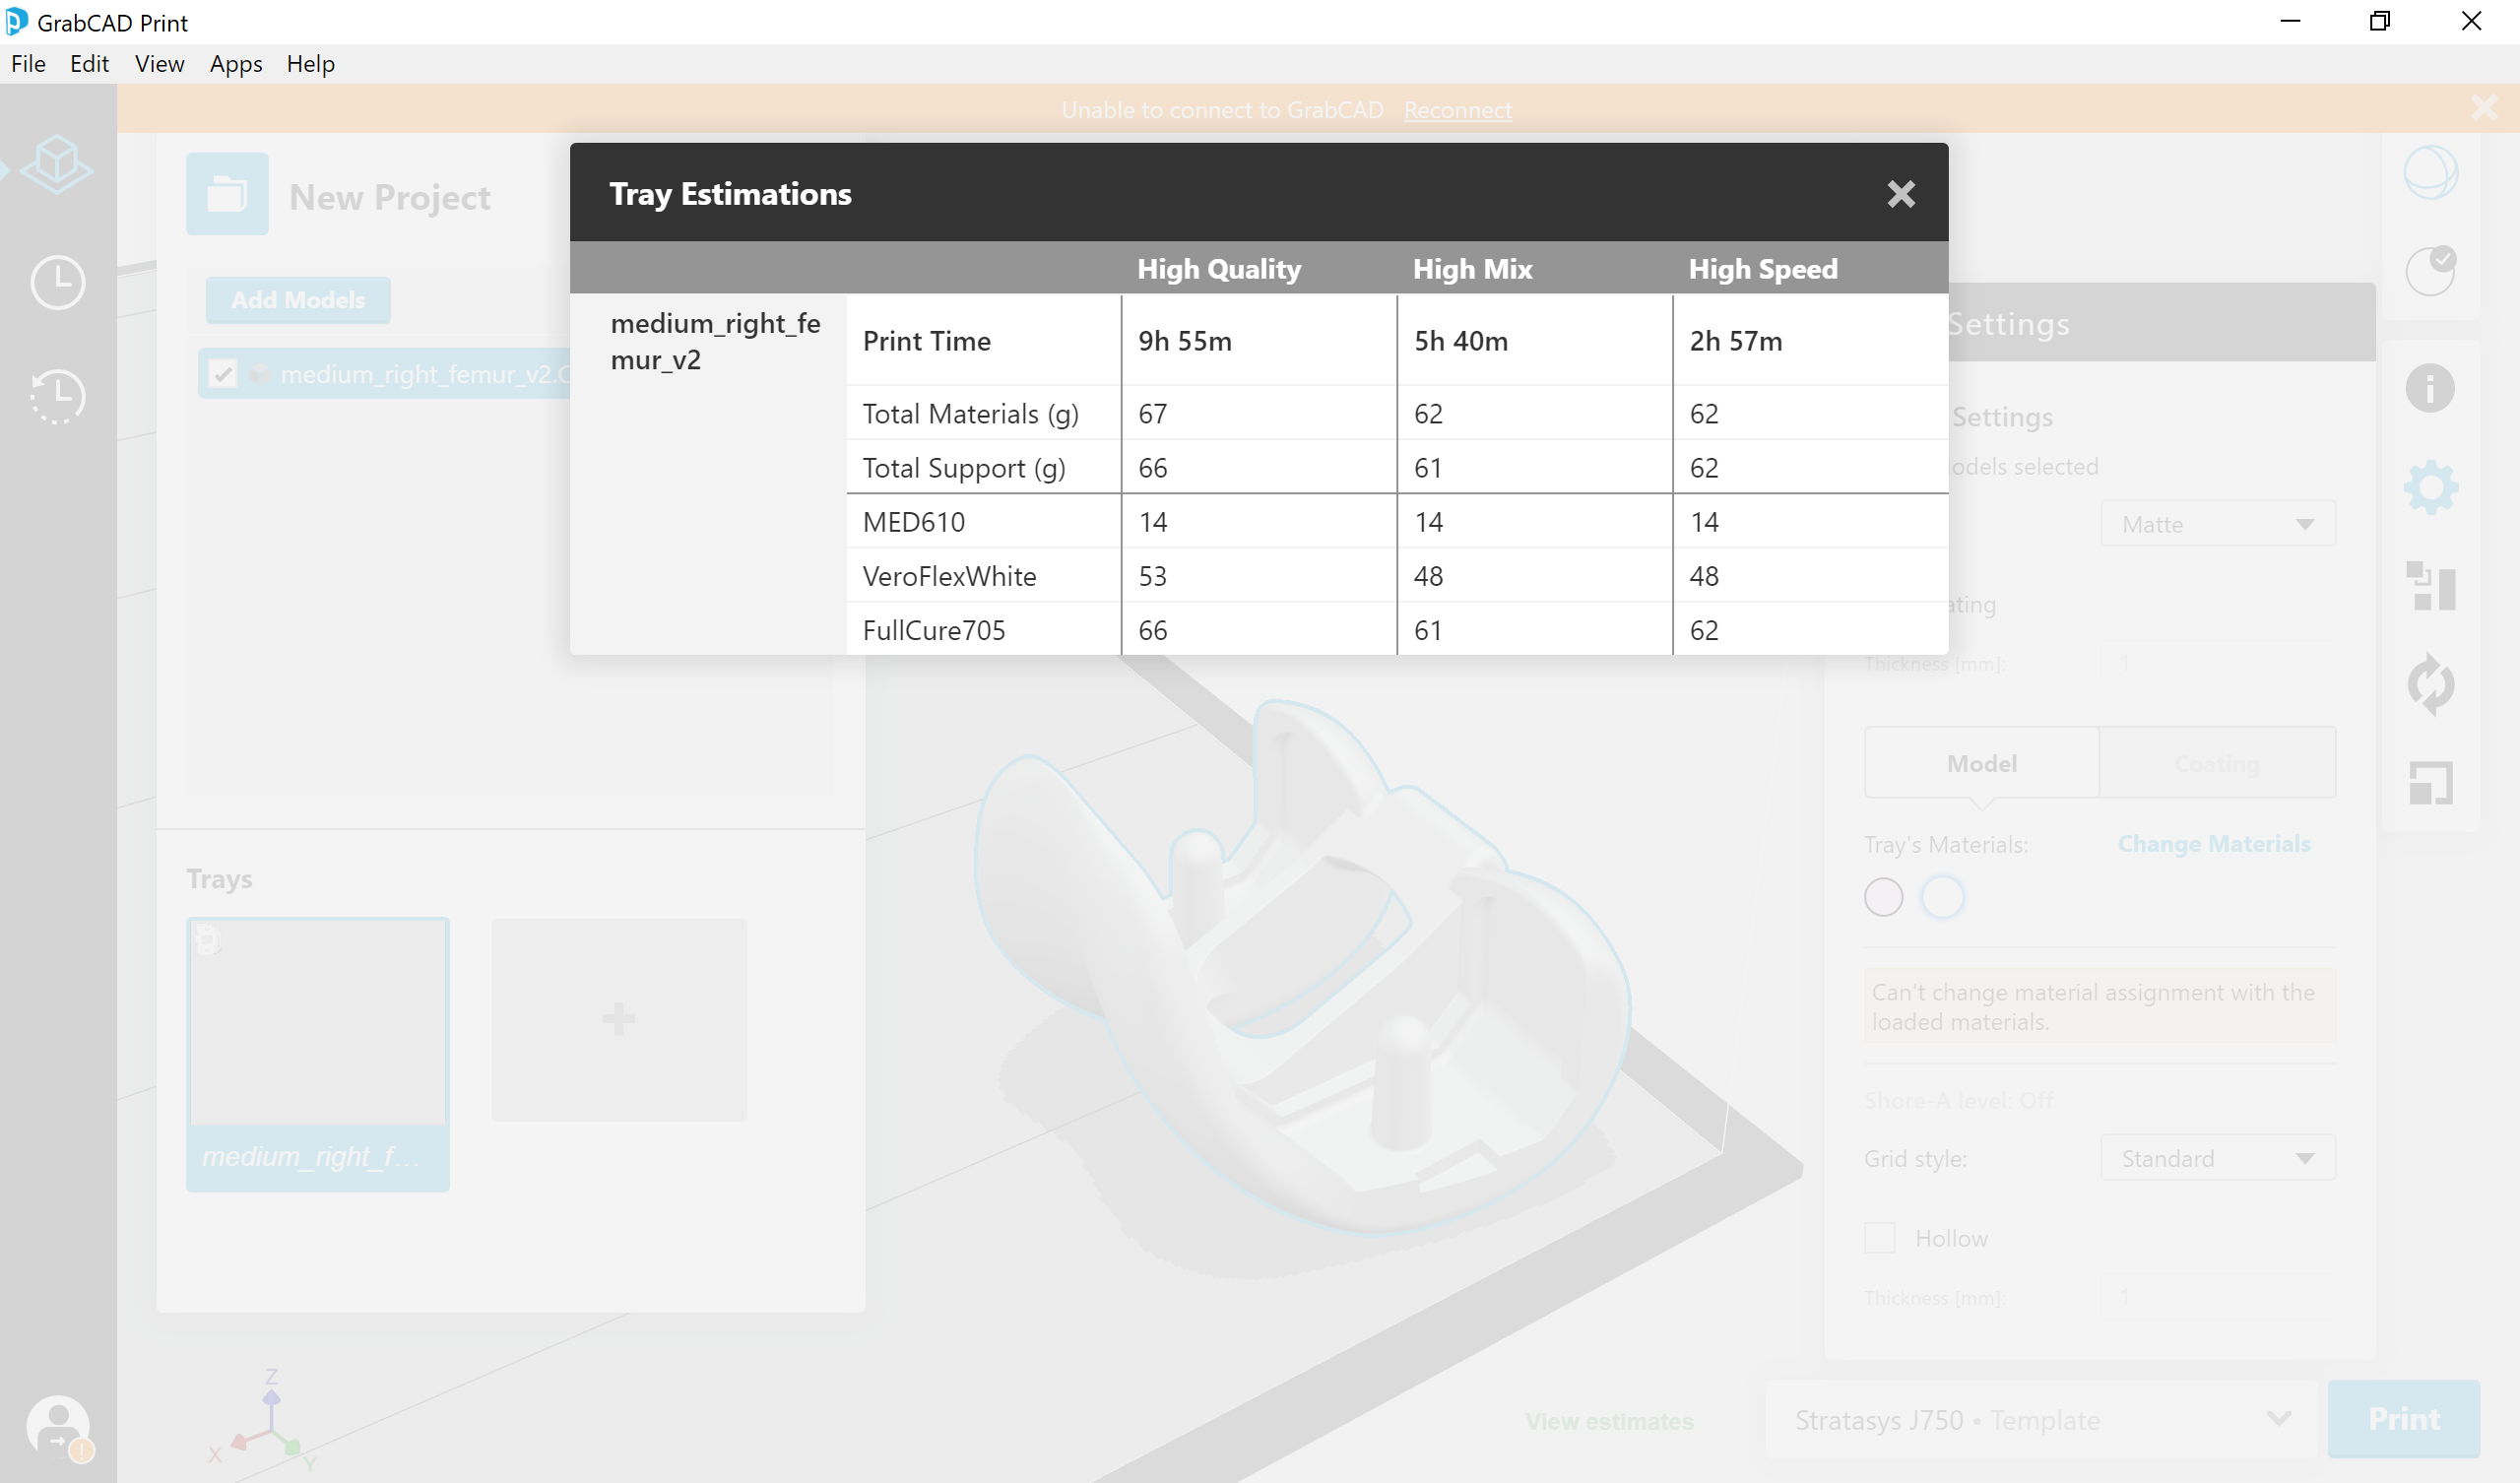The width and height of the screenshot is (2520, 1483).
Task: Click the Reconnect link
Action: (x=1457, y=110)
